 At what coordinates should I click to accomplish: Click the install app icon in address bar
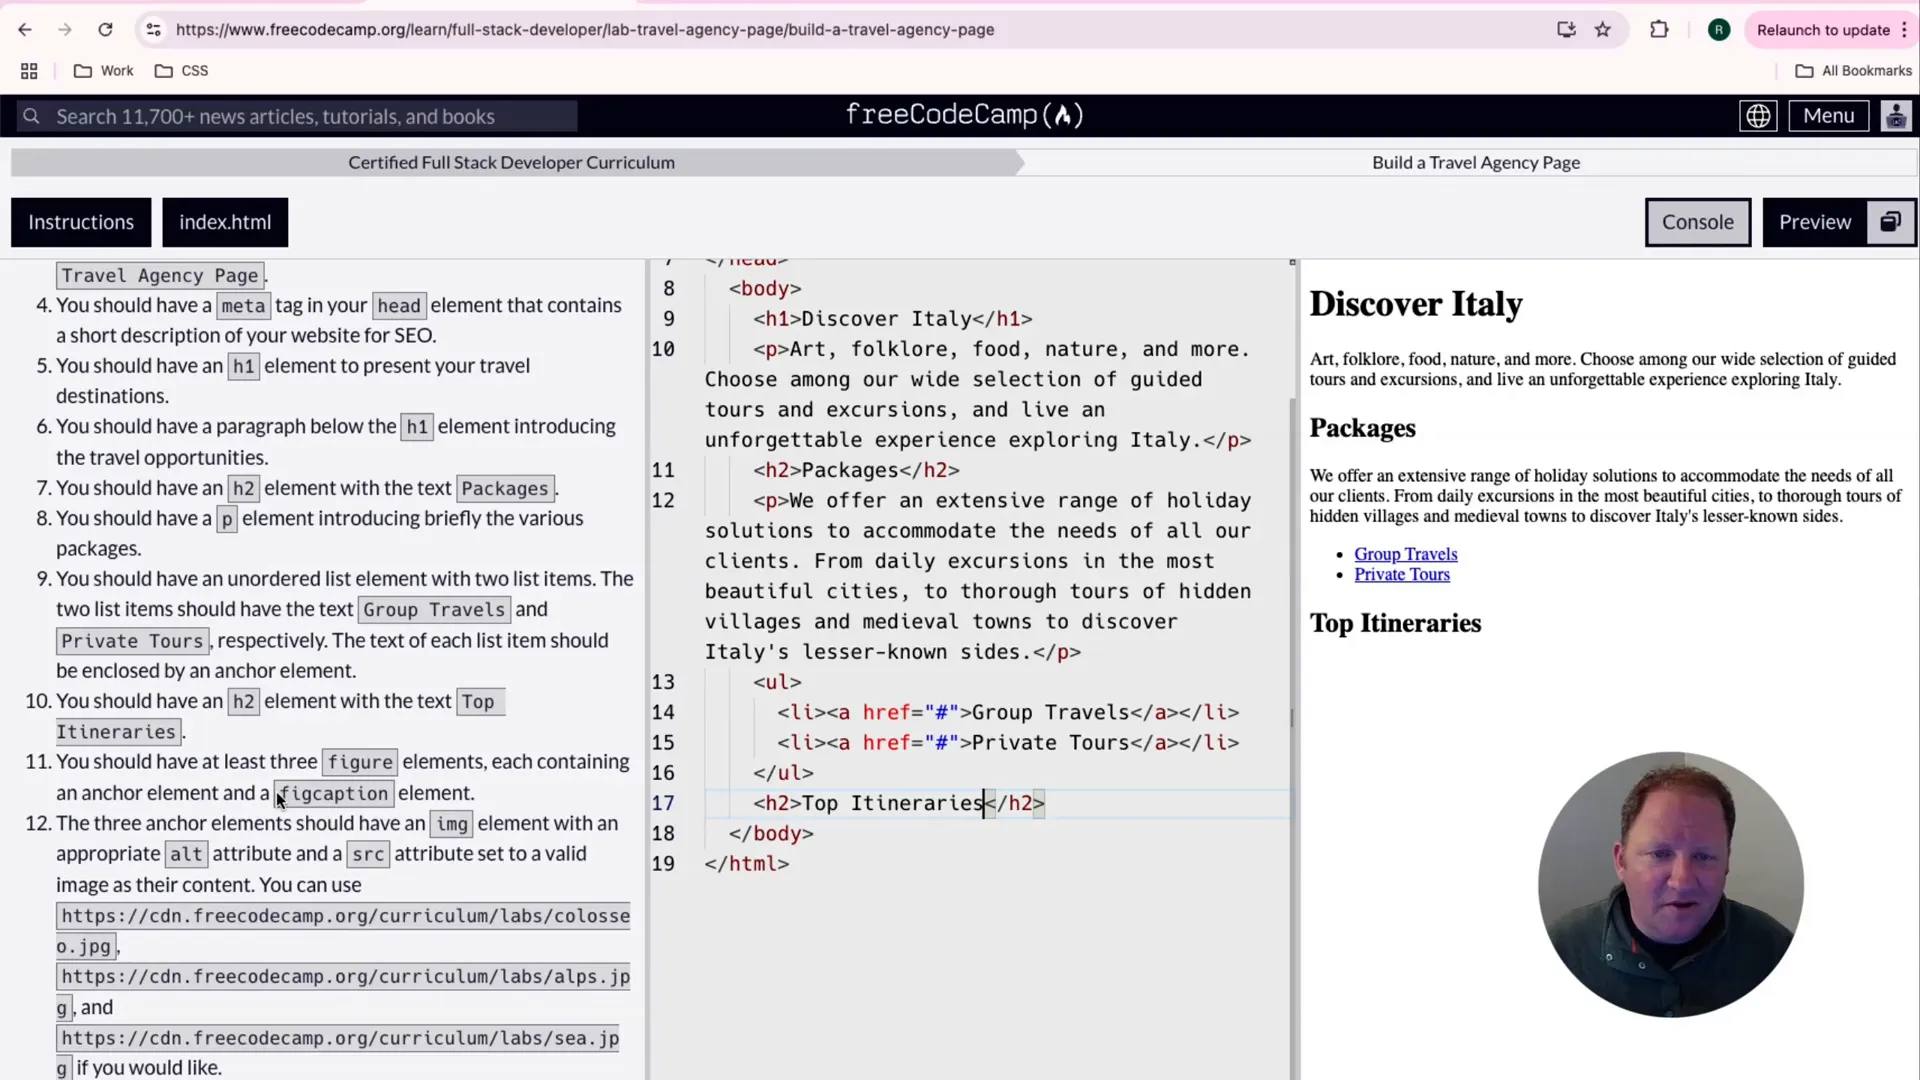[1566, 30]
